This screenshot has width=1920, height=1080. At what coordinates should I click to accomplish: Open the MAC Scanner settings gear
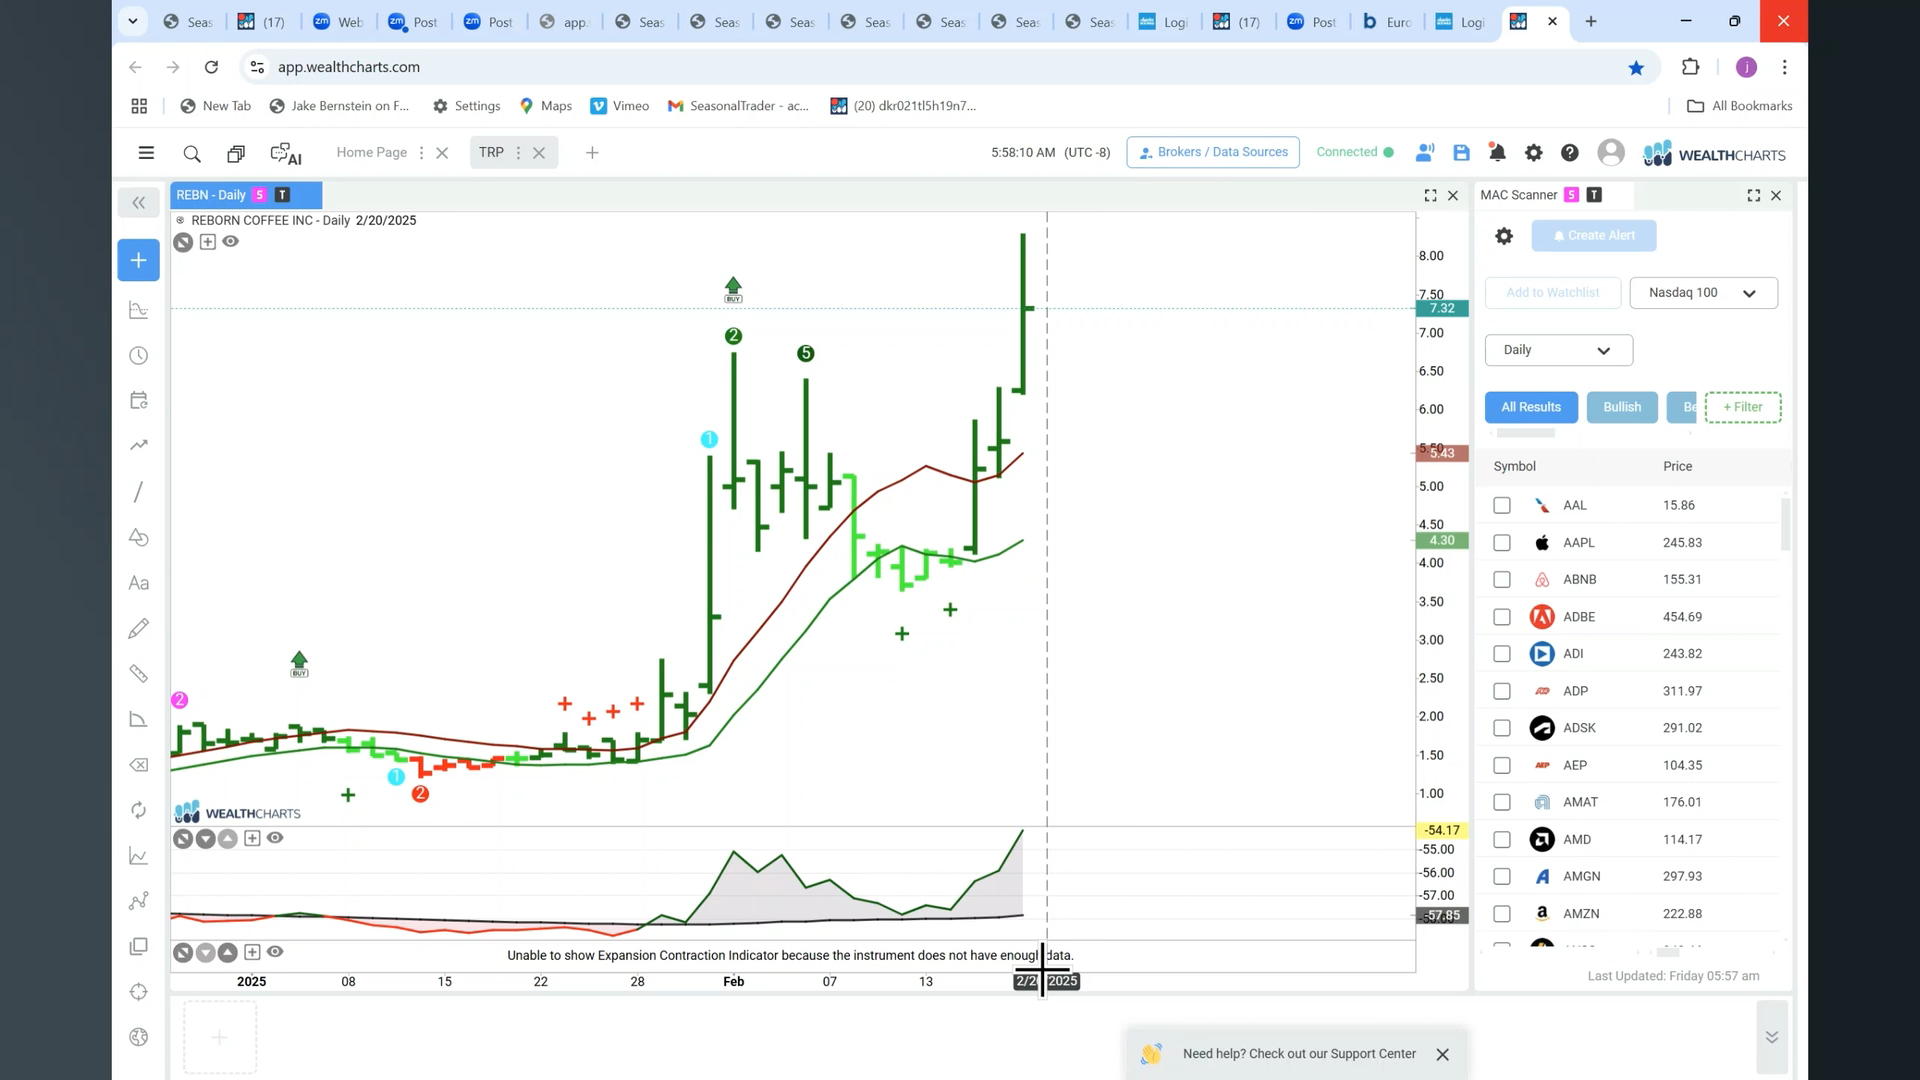coord(1504,236)
